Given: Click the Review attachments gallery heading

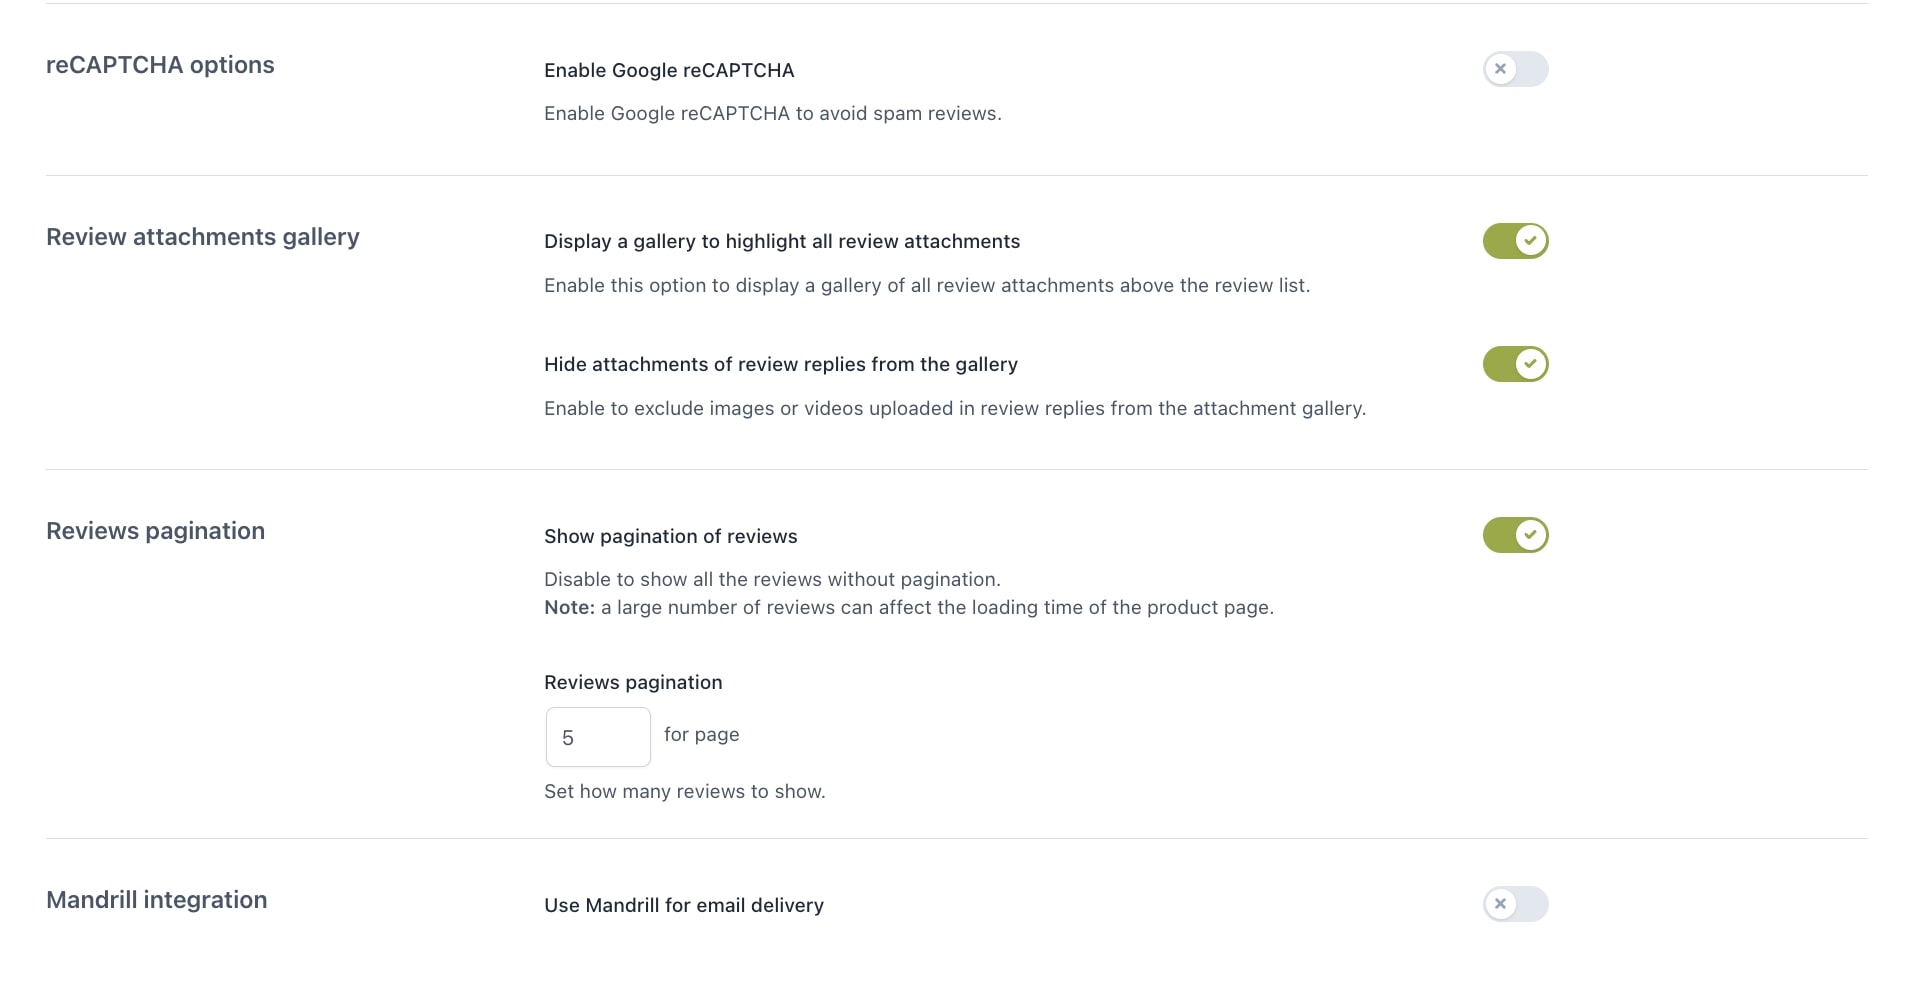Looking at the screenshot, I should pyautogui.click(x=202, y=237).
